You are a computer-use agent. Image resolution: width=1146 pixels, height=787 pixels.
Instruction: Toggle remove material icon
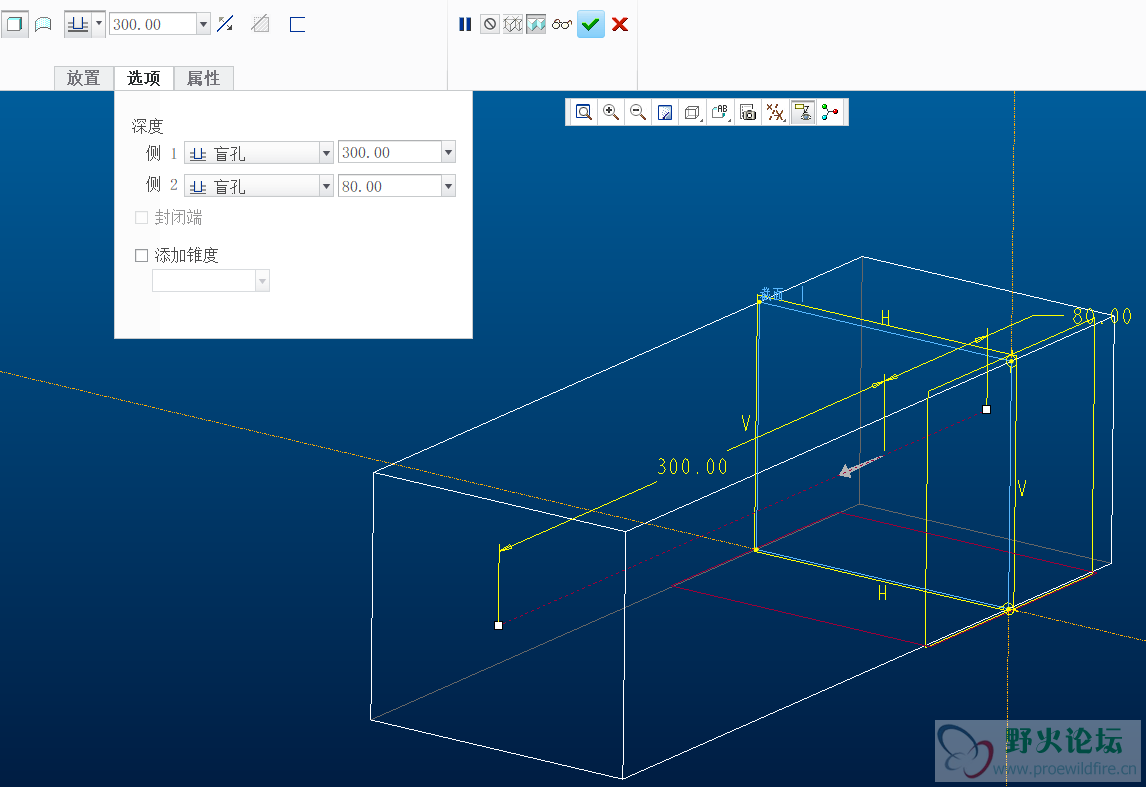260,24
